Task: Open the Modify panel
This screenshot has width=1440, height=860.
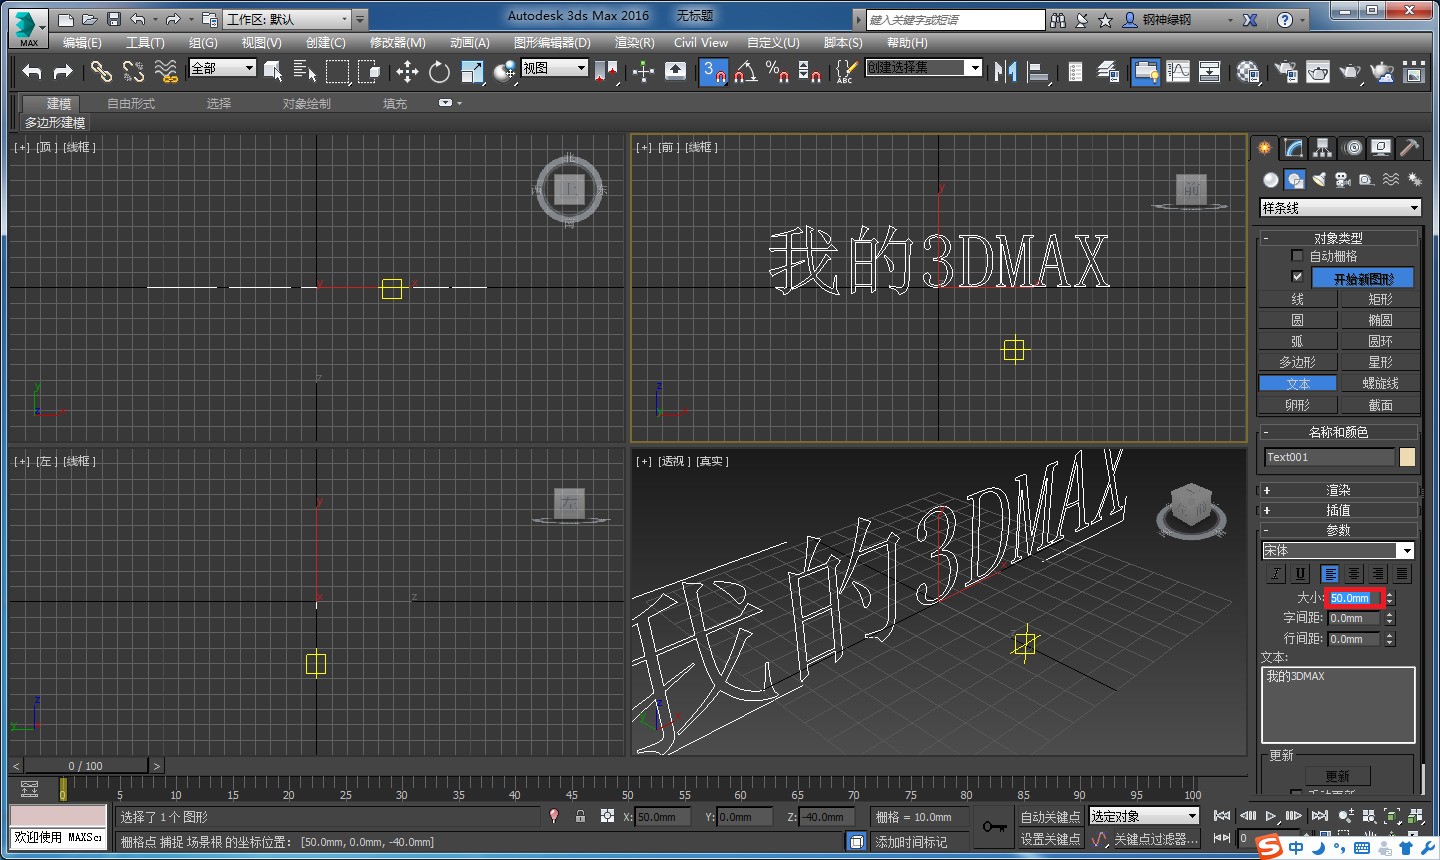Action: coord(1292,148)
